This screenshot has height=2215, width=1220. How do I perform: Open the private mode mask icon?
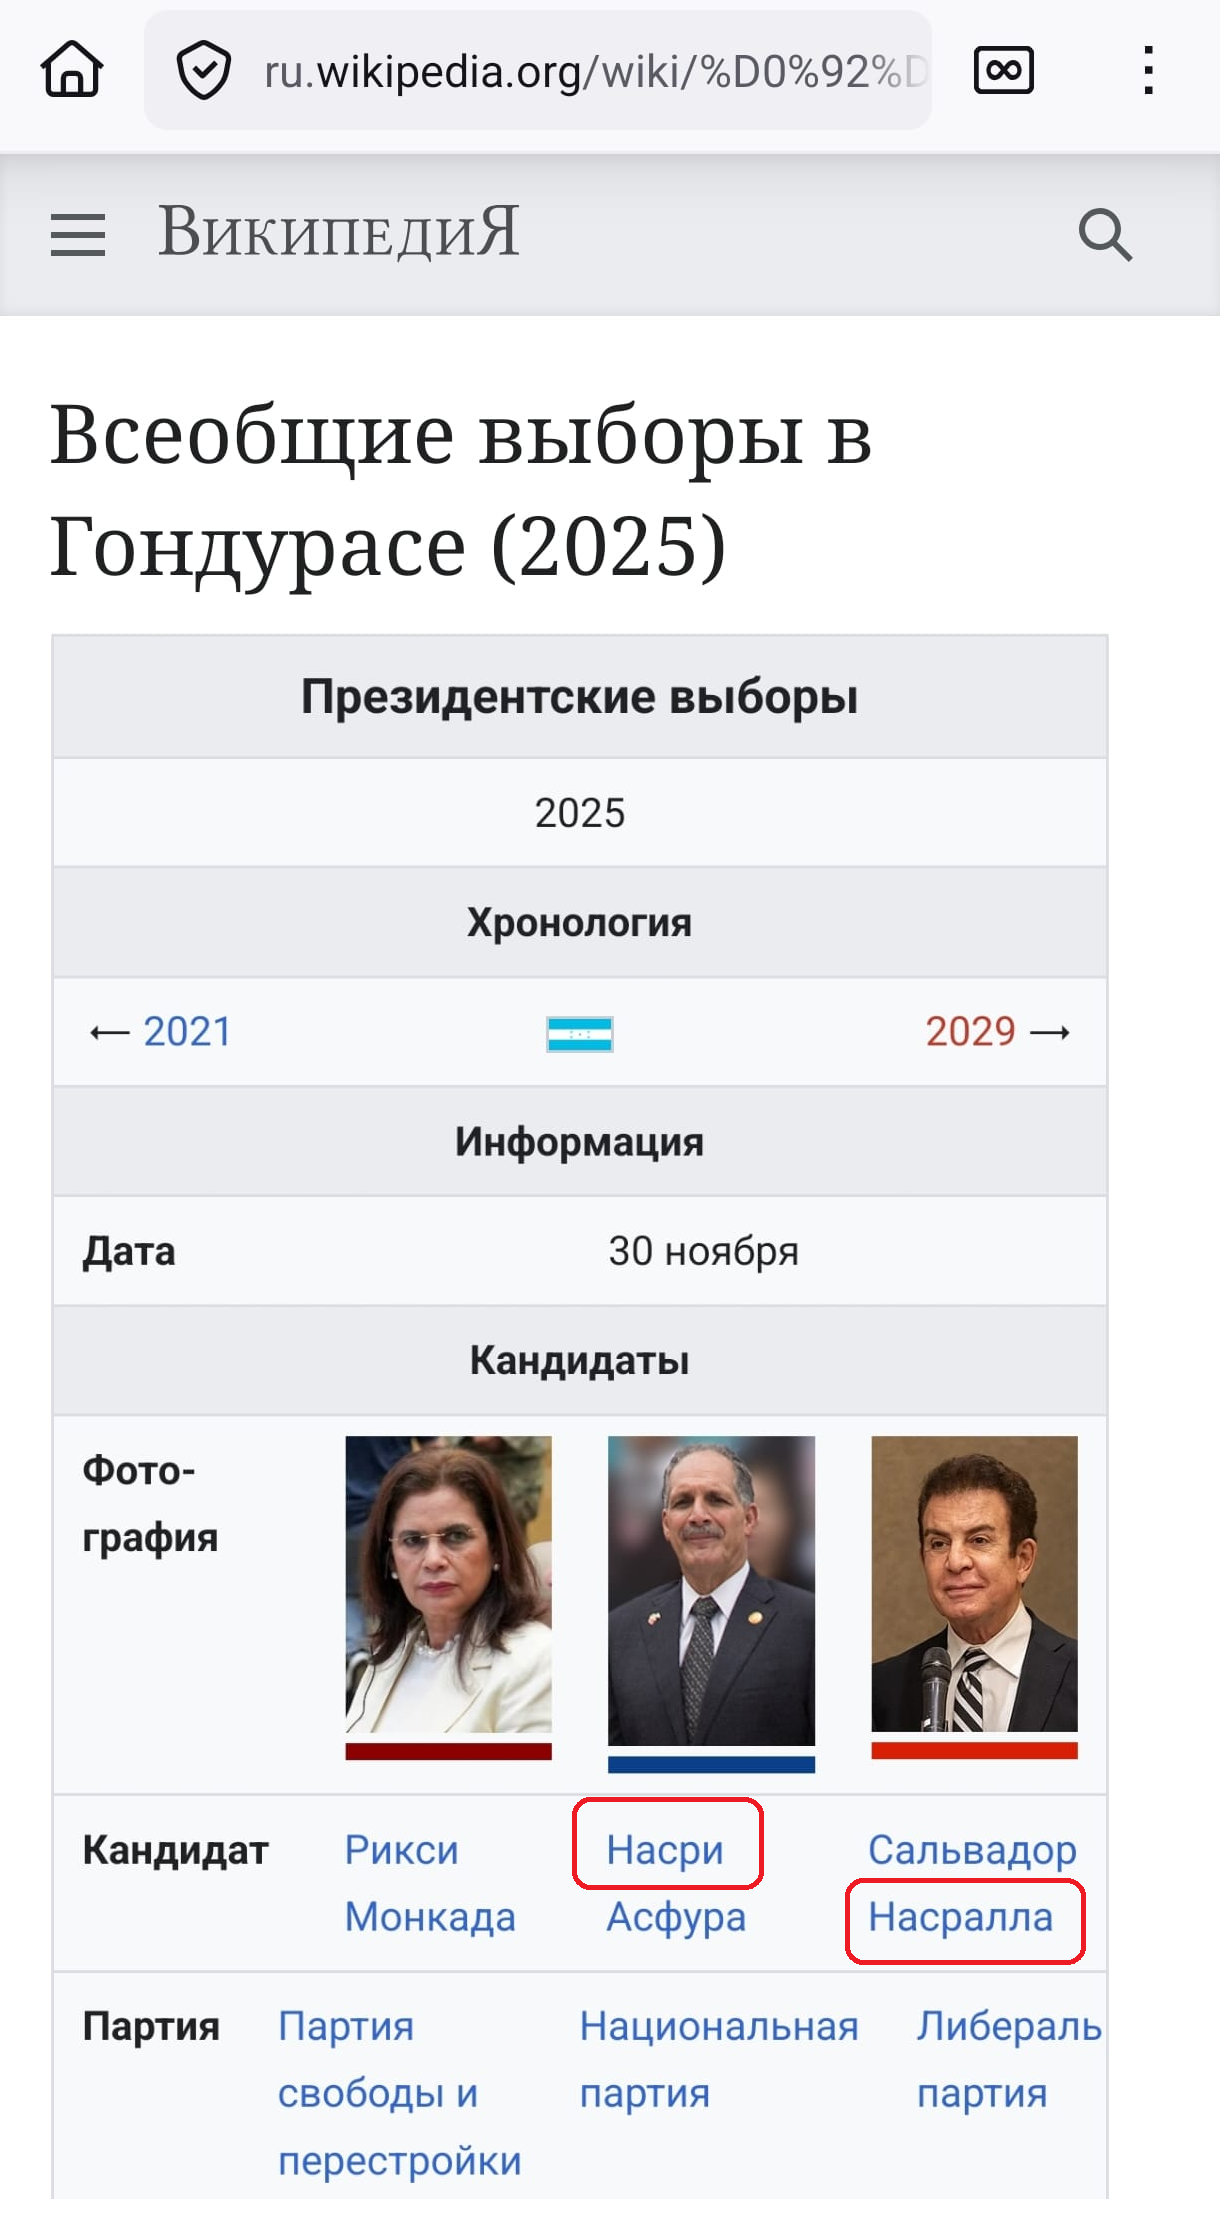tap(1003, 70)
